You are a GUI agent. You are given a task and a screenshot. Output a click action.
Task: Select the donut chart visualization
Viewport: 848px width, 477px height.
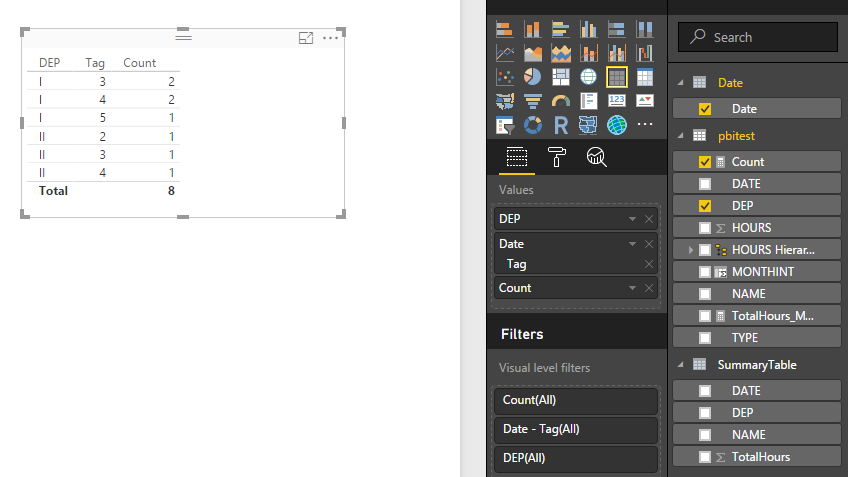coord(533,125)
